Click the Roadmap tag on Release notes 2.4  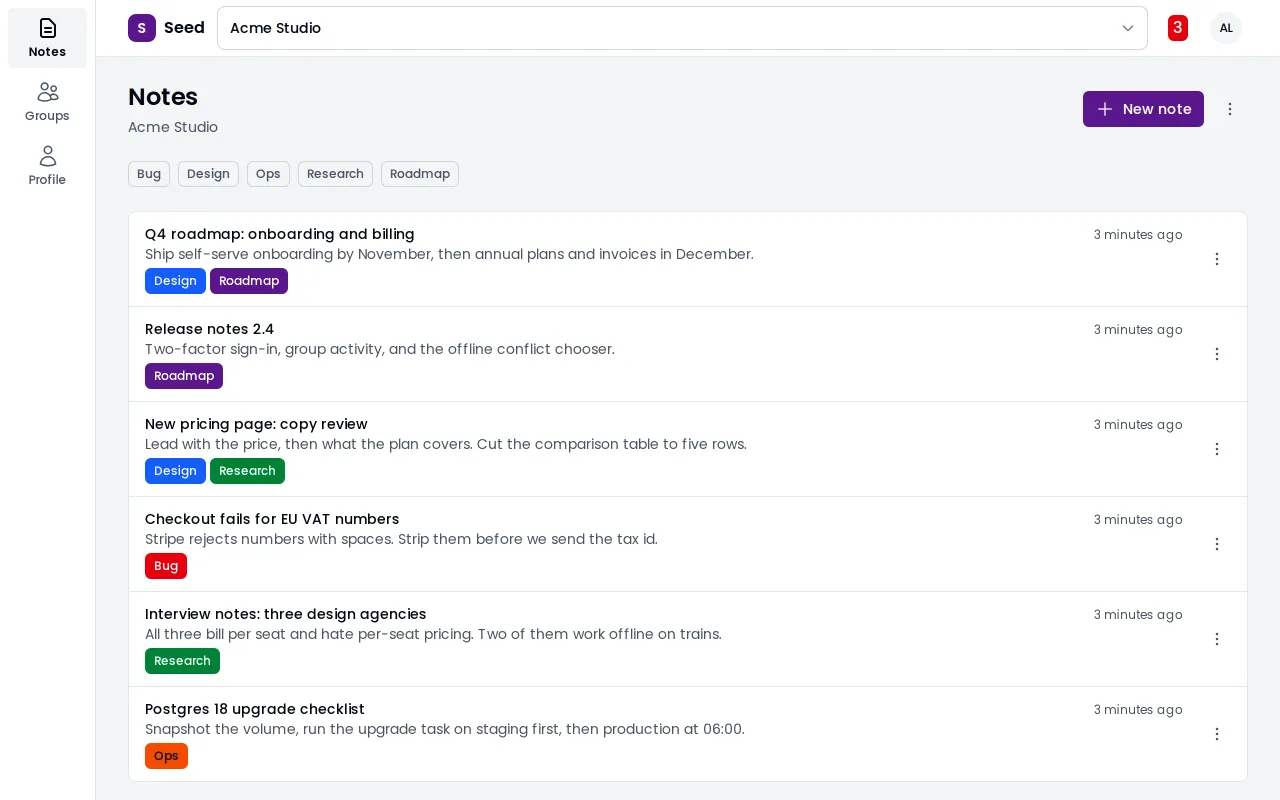[184, 376]
